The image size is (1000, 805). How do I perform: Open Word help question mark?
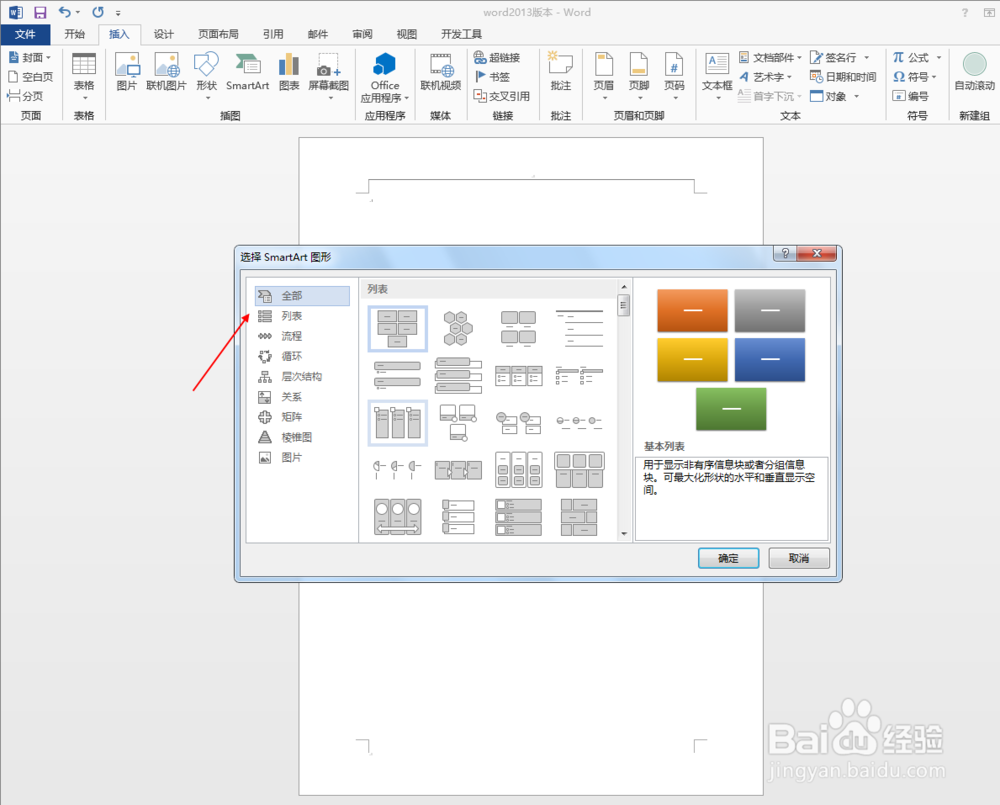click(965, 13)
